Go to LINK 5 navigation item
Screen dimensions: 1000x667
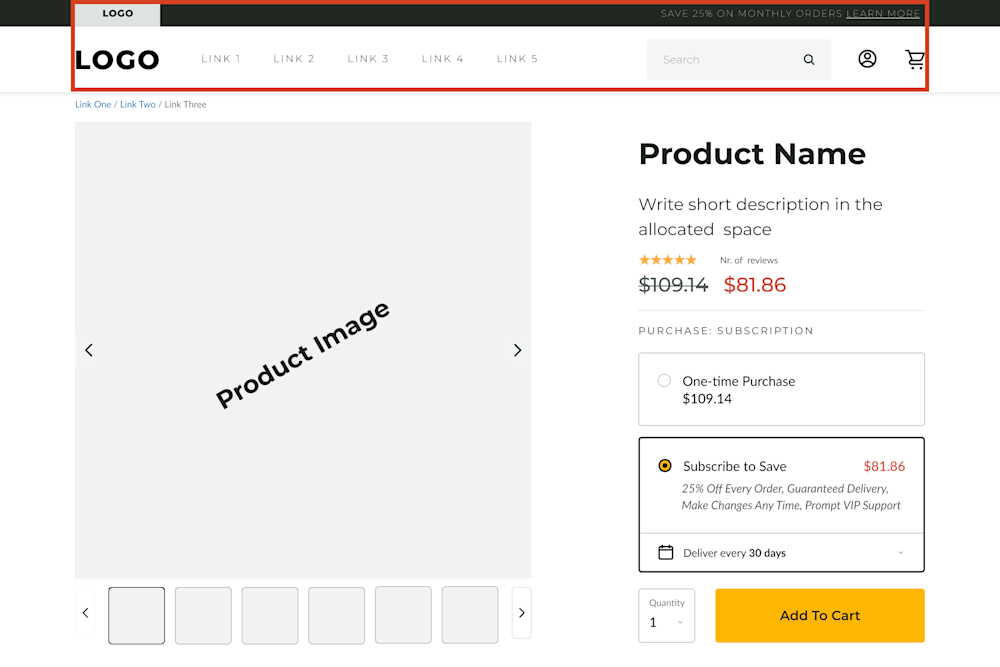pyautogui.click(x=517, y=59)
